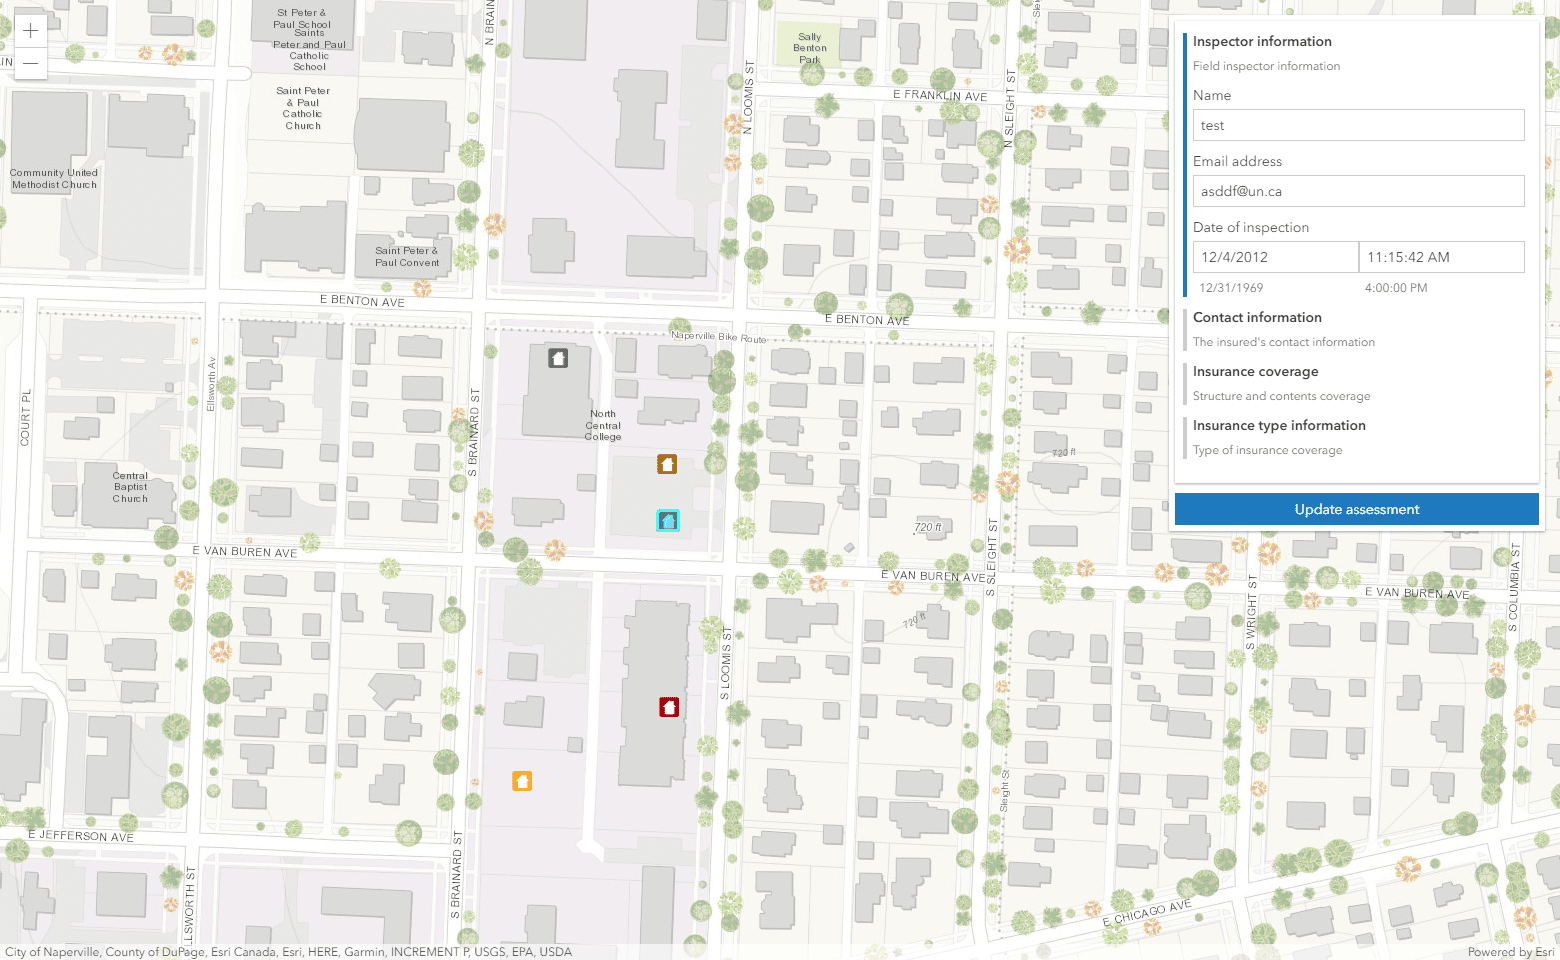The image size is (1560, 960).
Task: Click the Update assessment button
Action: tap(1356, 509)
